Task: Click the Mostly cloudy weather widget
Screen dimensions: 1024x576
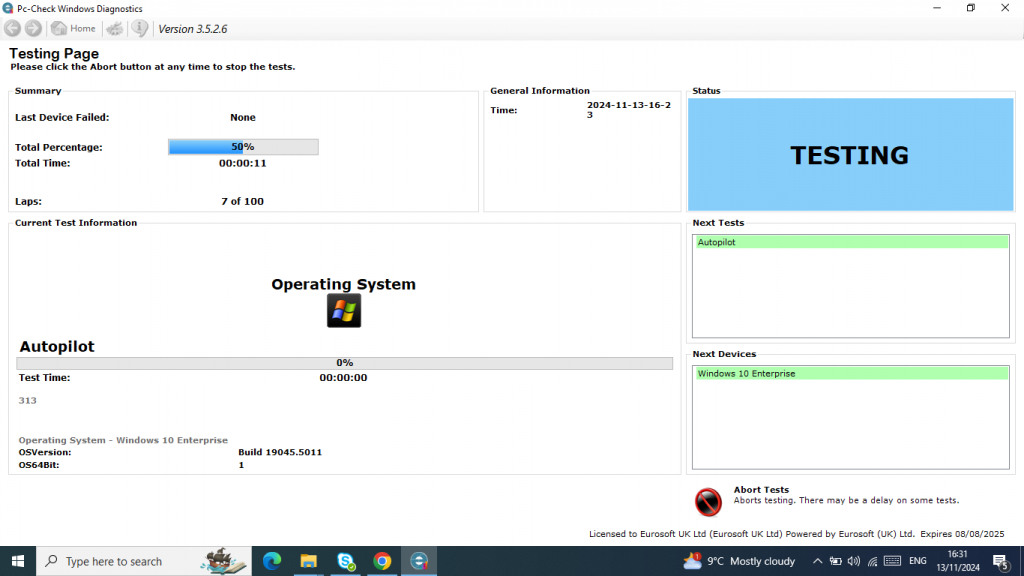Action: click(740, 560)
